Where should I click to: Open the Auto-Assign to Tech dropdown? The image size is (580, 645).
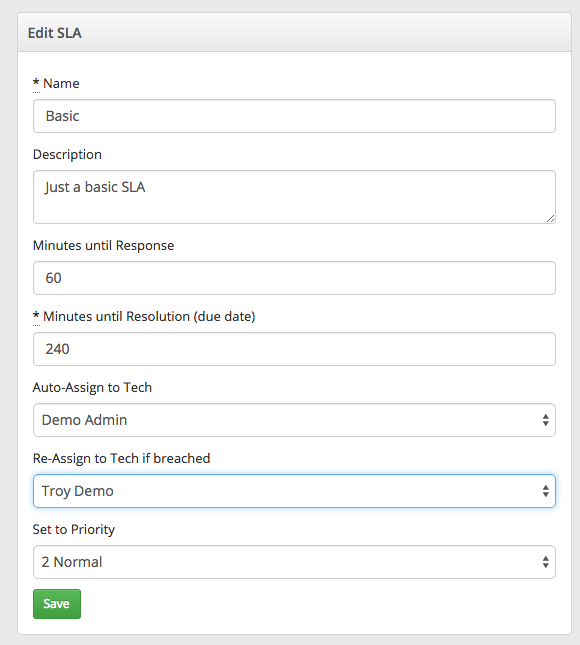(x=294, y=420)
